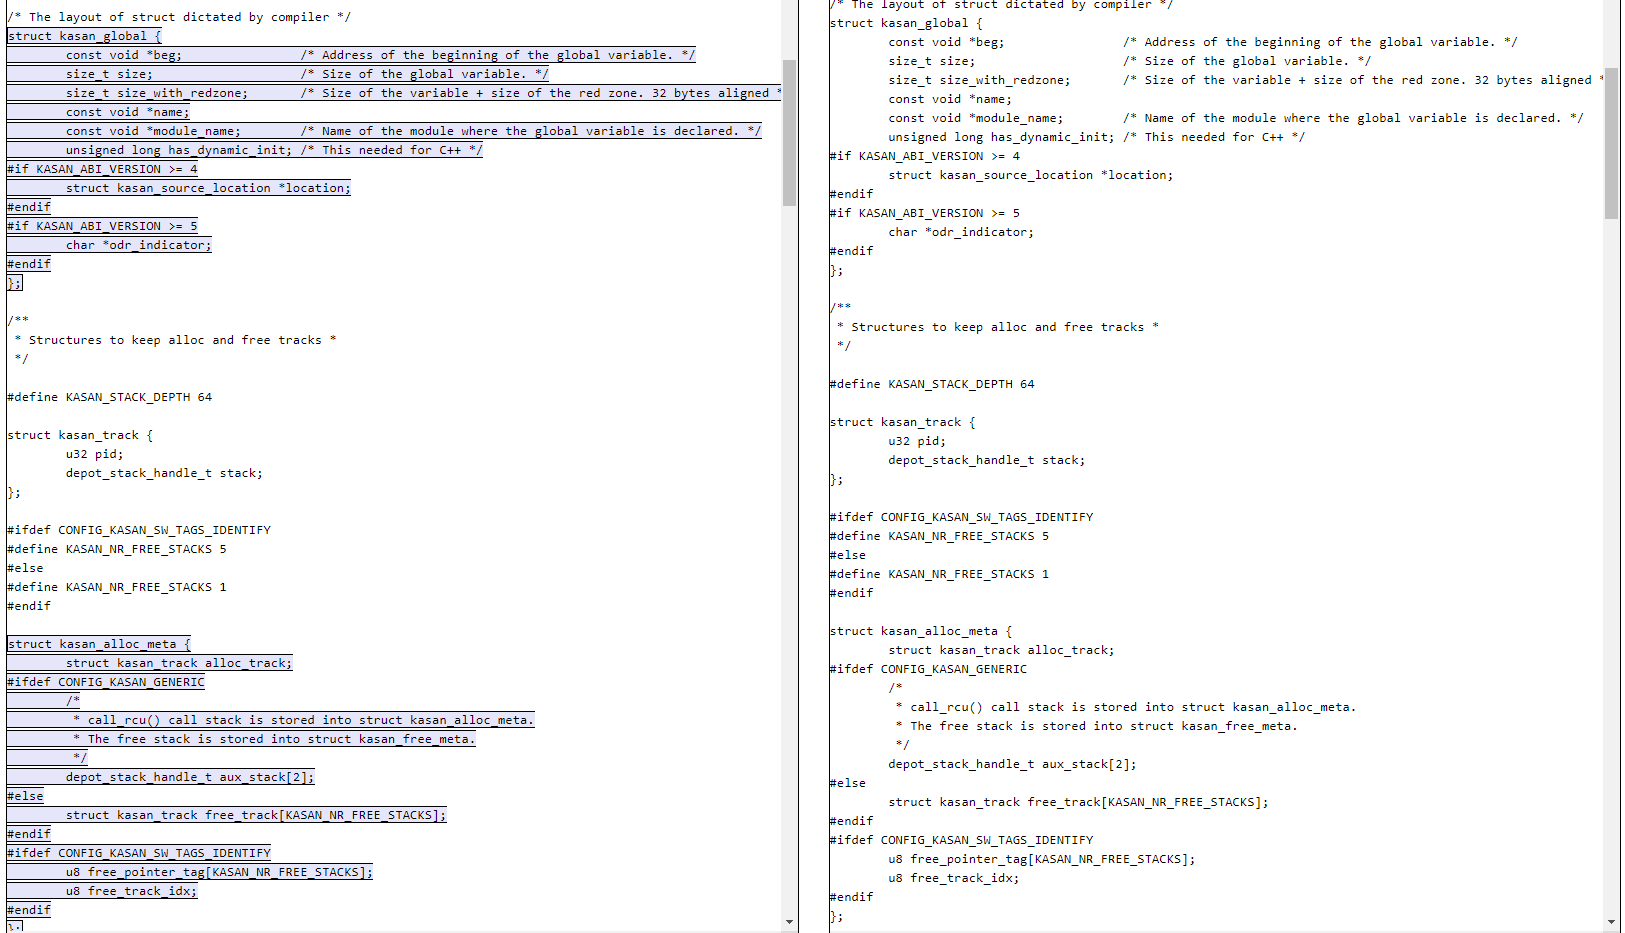Click 'const void *module_name;' in left pane

tap(153, 131)
